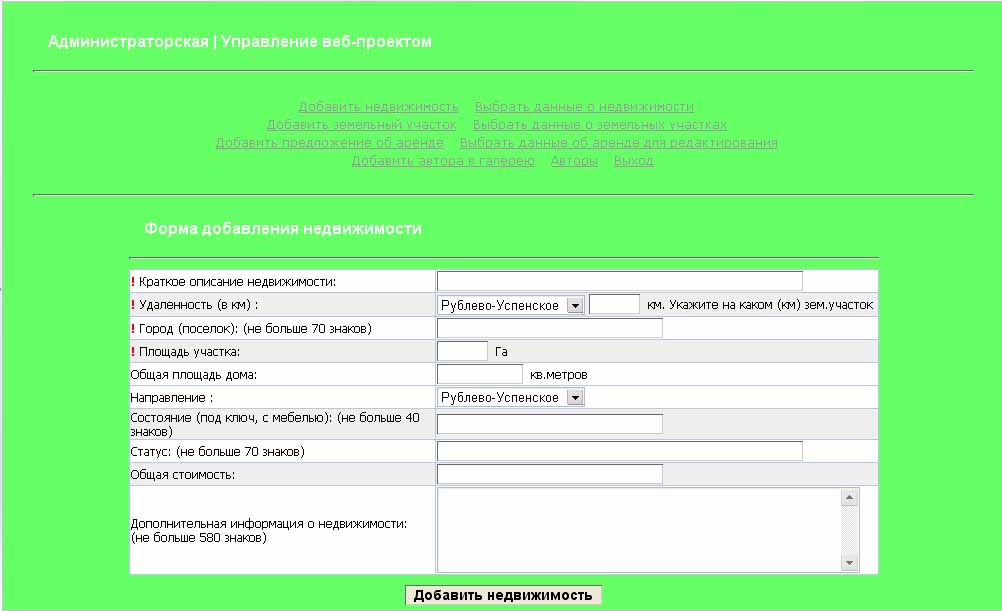
Task: Click the Краткое описание недвижимости label
Action: point(237,282)
